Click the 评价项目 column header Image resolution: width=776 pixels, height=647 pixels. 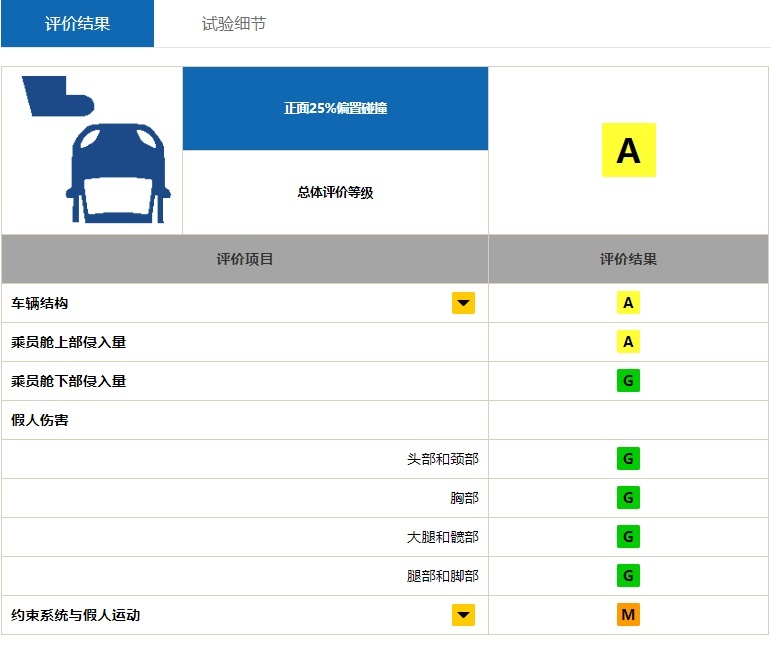point(245,259)
